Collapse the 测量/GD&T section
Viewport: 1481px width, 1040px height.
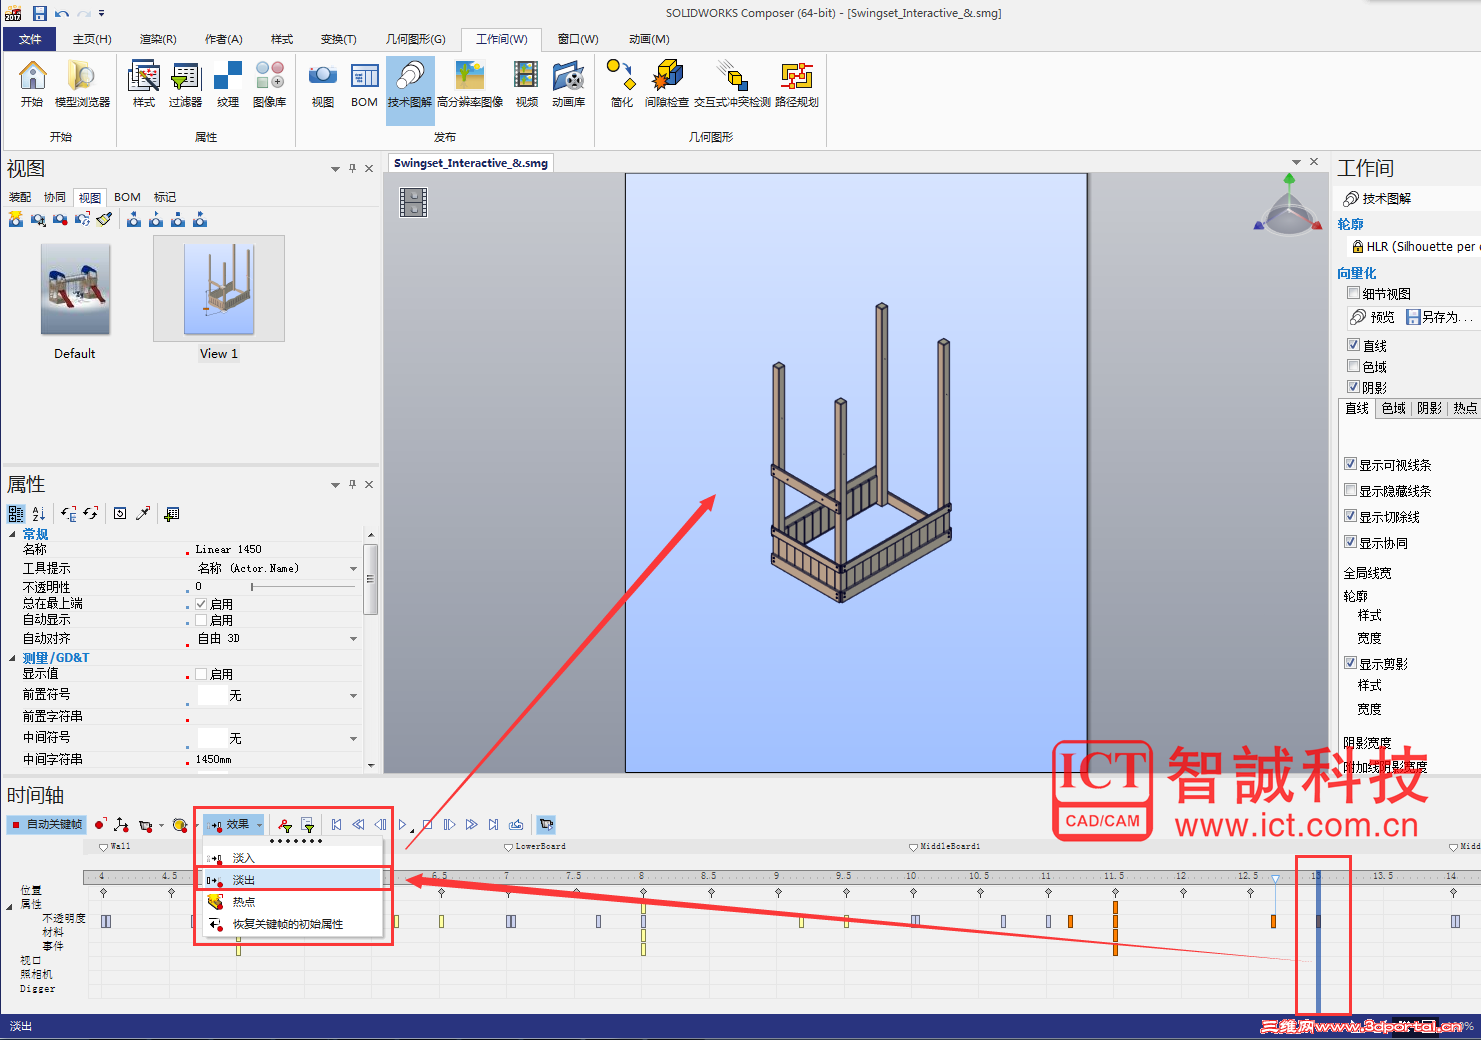click(x=13, y=658)
